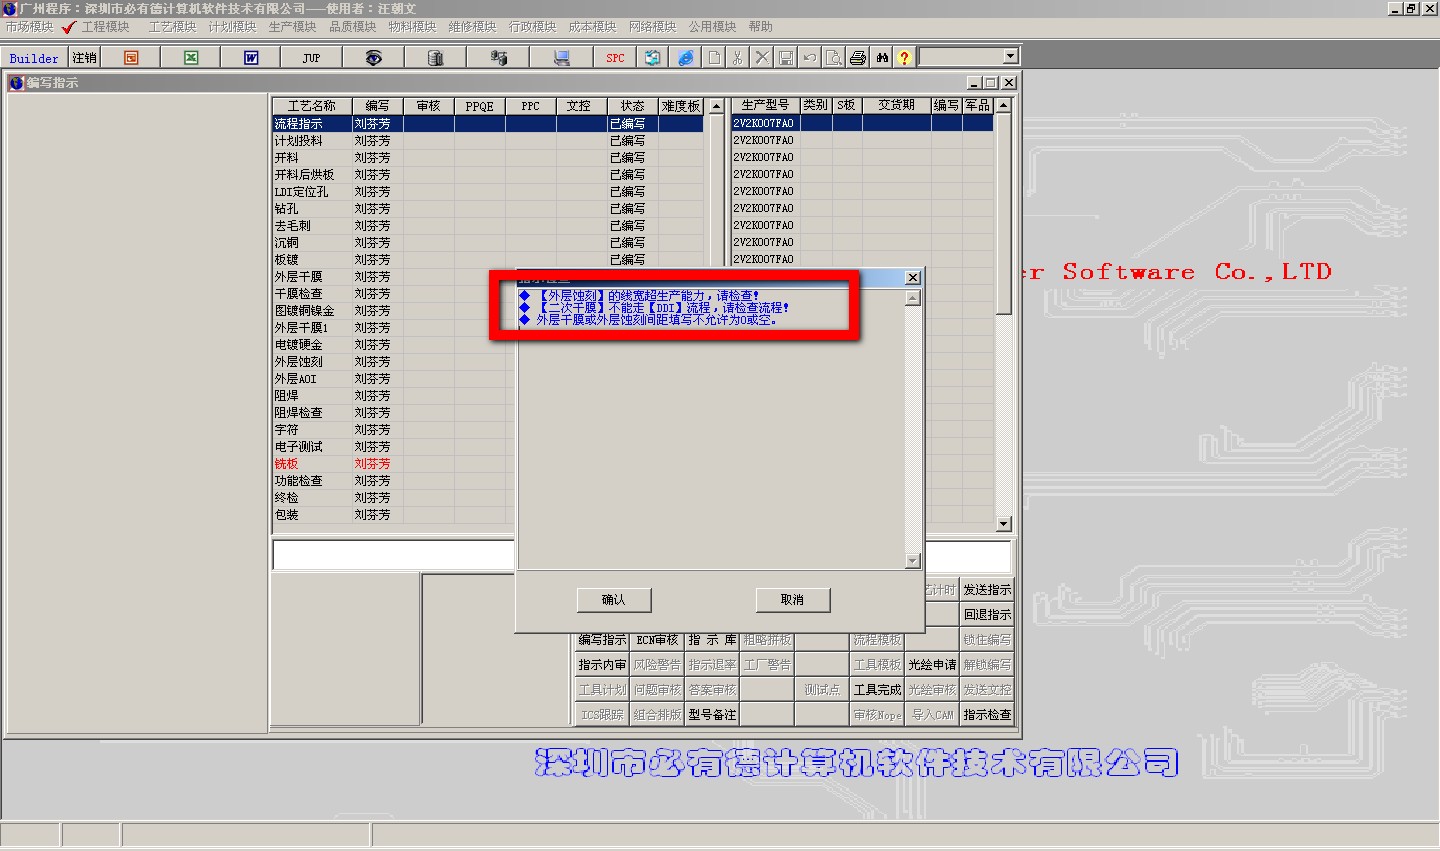The height and width of the screenshot is (851, 1440).
Task: Click the floppy disk save icon
Action: click(786, 58)
